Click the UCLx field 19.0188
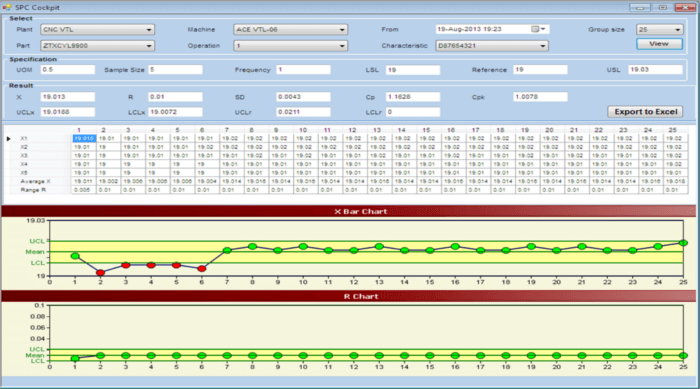 coord(68,112)
